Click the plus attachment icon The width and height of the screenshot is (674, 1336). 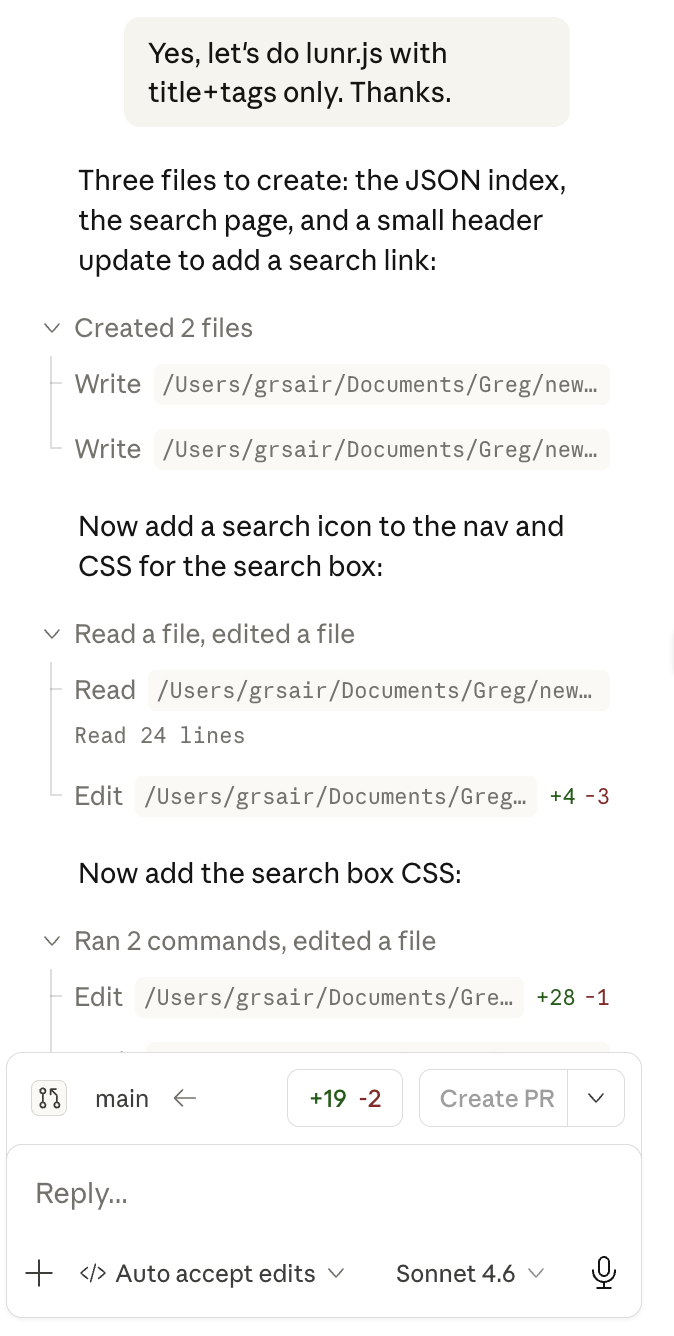pos(39,1273)
